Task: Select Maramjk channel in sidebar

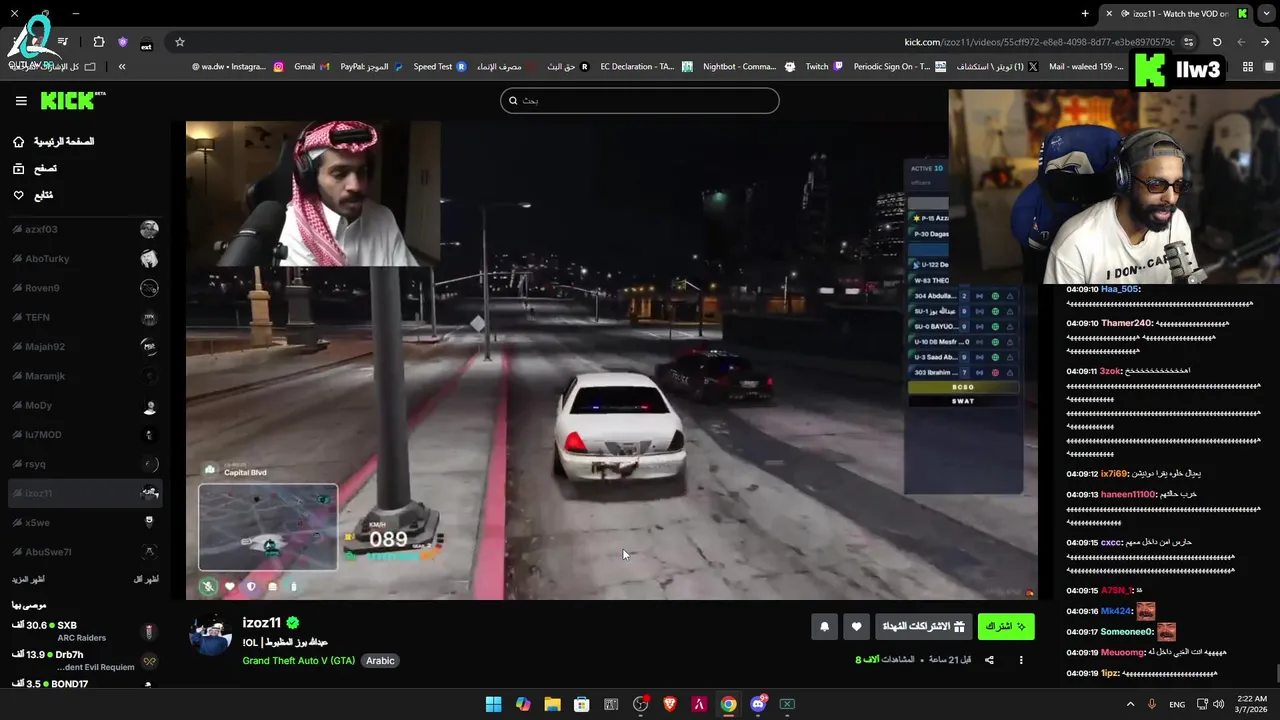Action: [85, 376]
